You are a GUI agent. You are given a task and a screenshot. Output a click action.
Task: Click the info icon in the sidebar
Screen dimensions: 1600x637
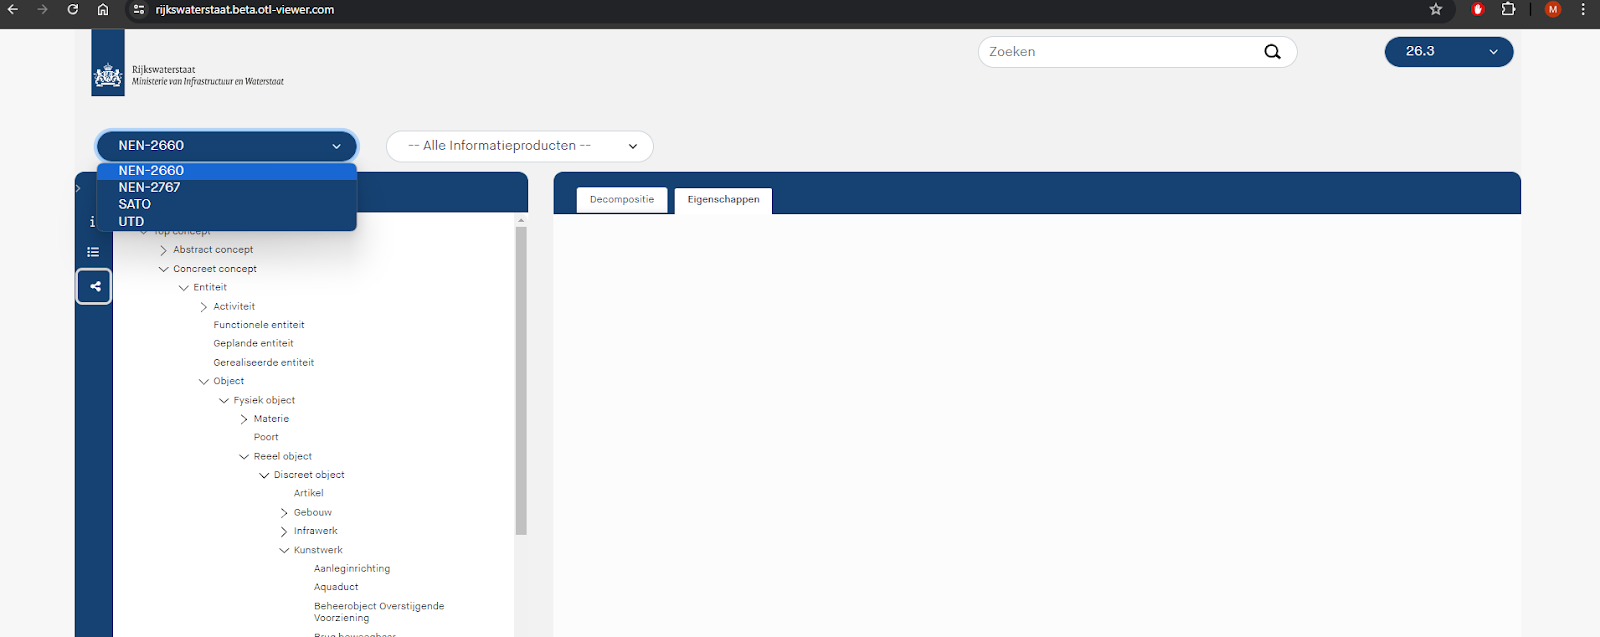(x=92, y=222)
